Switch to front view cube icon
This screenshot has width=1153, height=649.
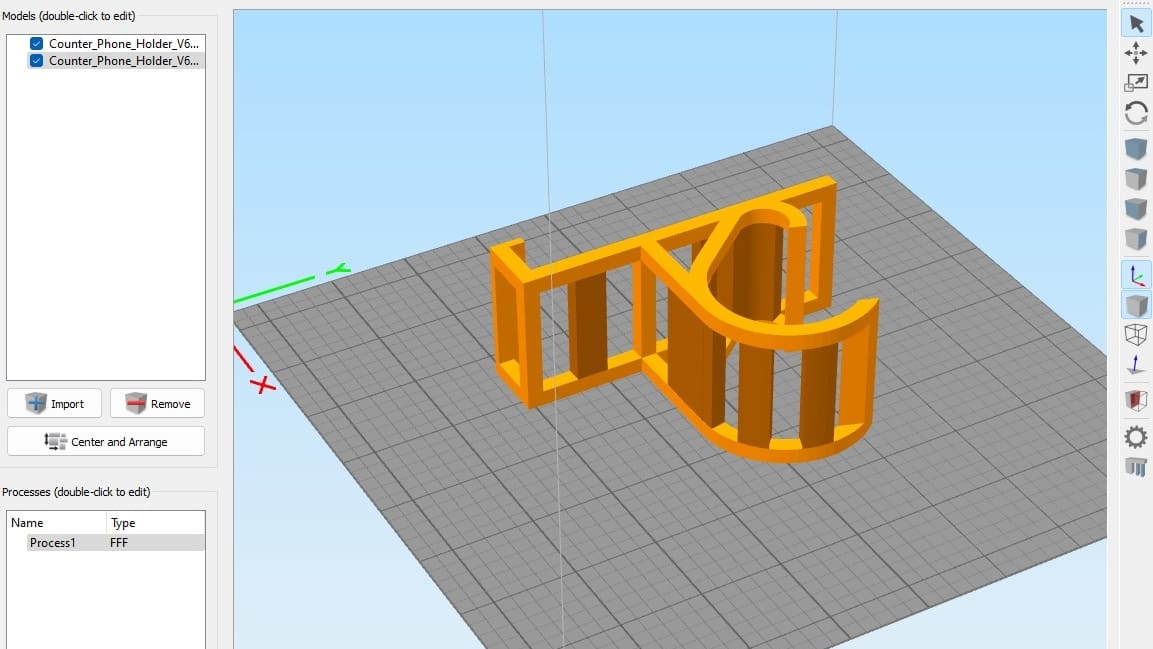tap(1136, 209)
